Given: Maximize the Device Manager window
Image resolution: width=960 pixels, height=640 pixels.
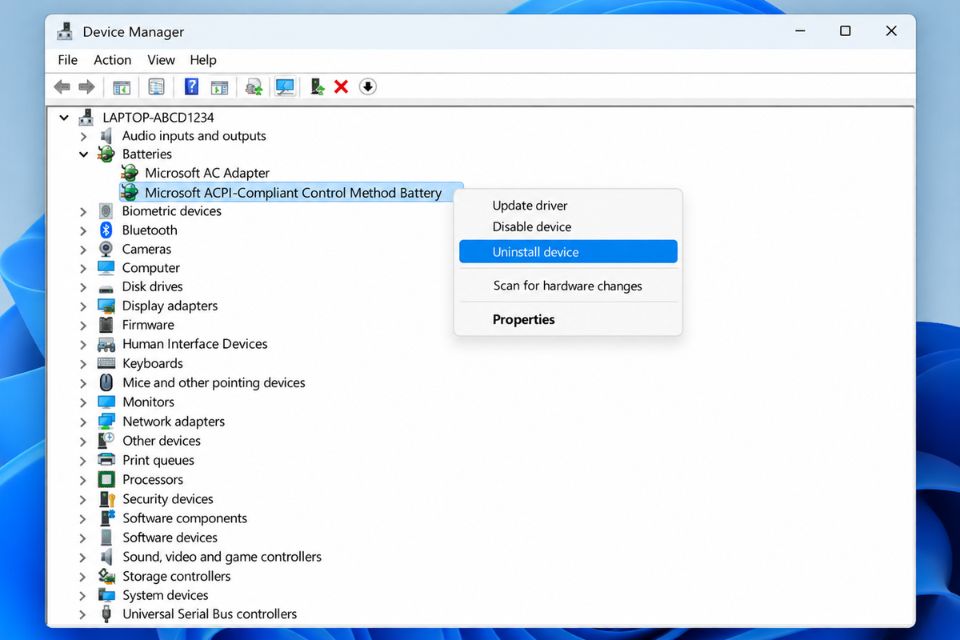Looking at the screenshot, I should pos(845,31).
